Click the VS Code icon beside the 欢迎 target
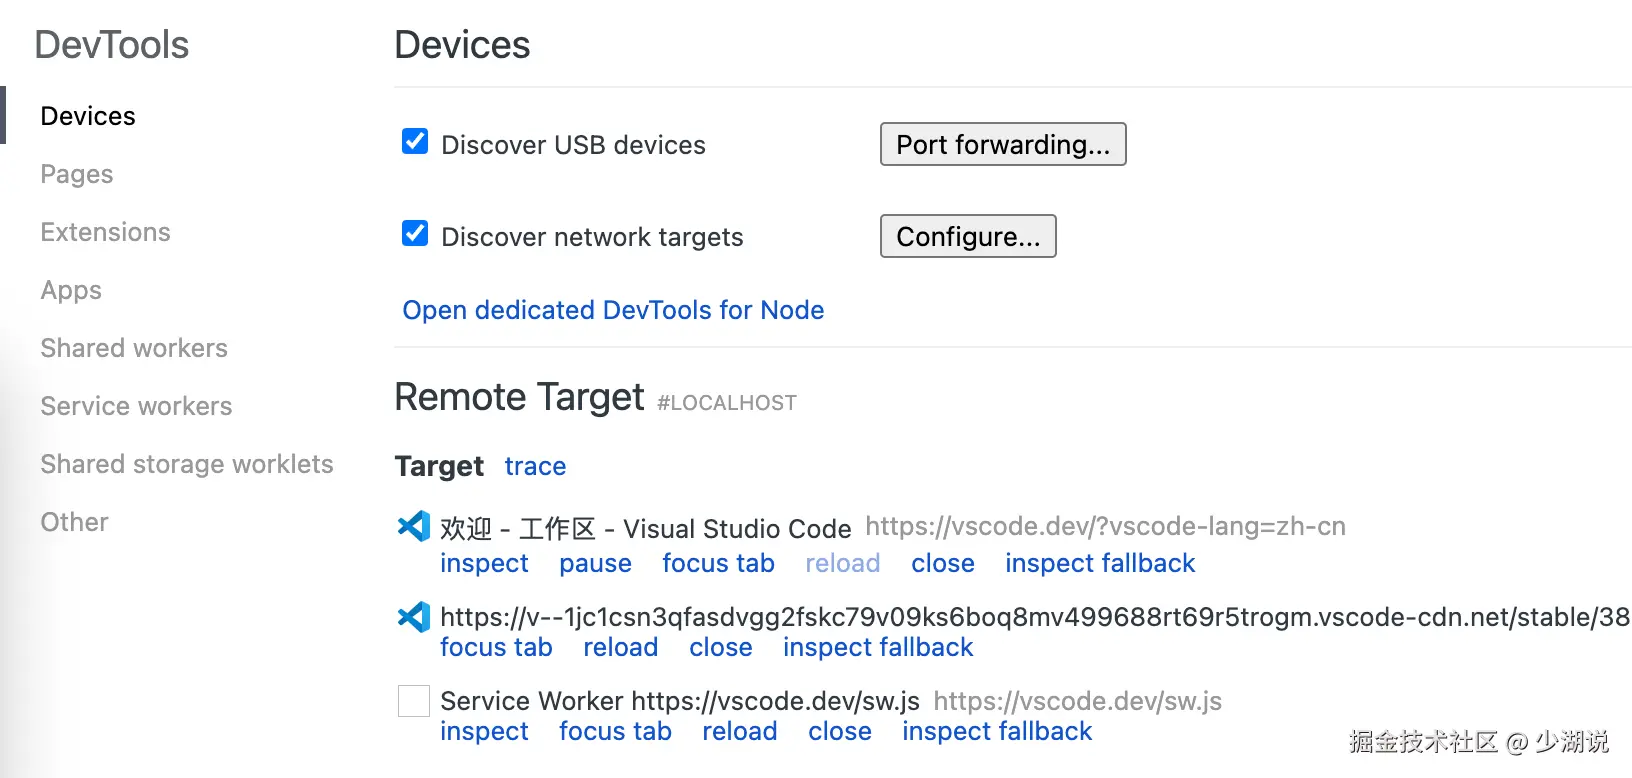The width and height of the screenshot is (1632, 778). (414, 526)
